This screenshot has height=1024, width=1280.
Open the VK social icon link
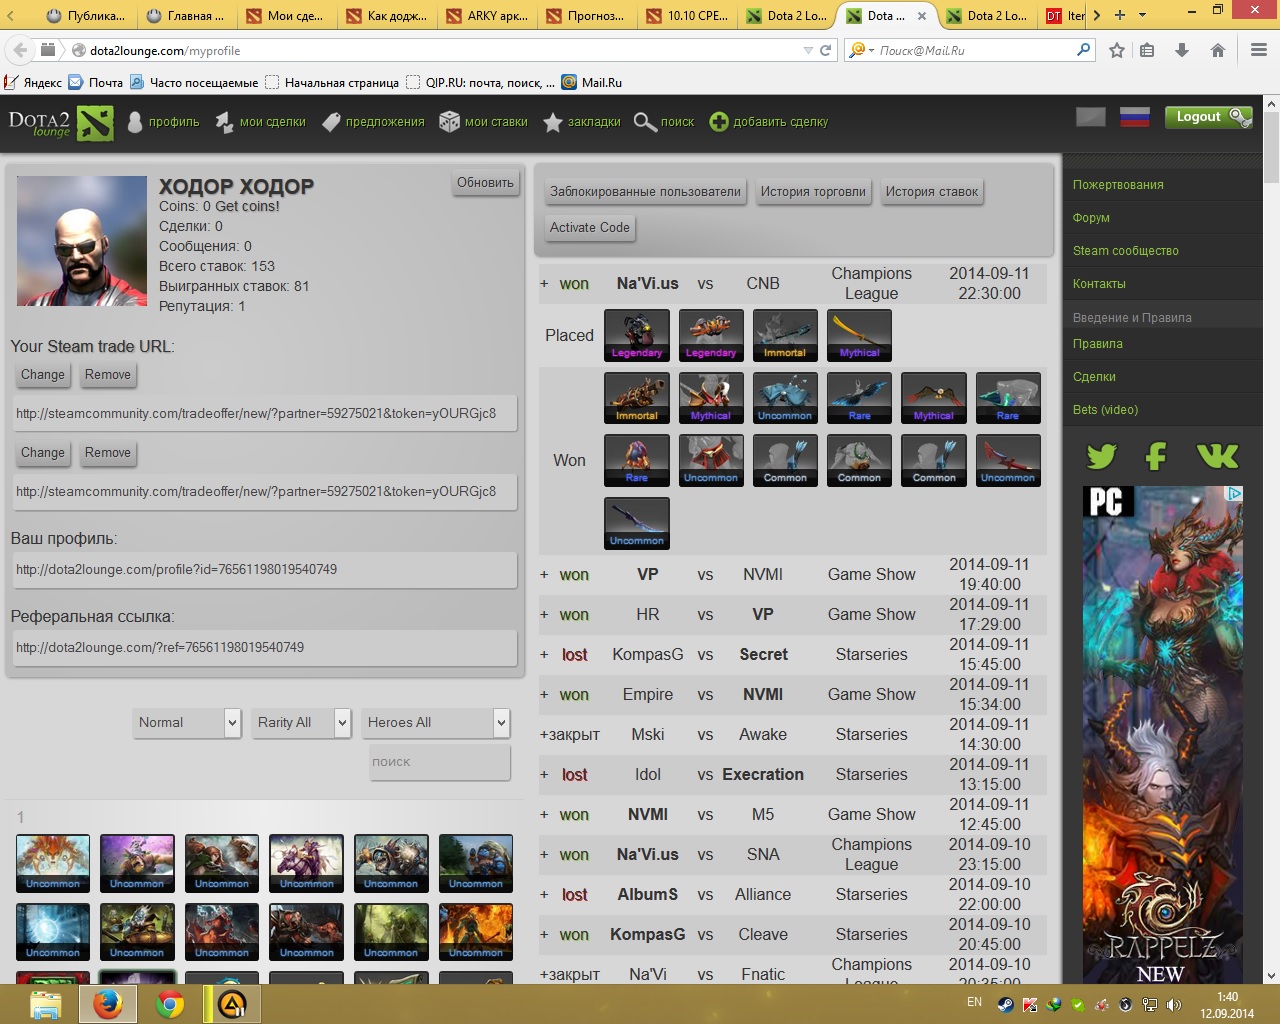click(x=1217, y=457)
